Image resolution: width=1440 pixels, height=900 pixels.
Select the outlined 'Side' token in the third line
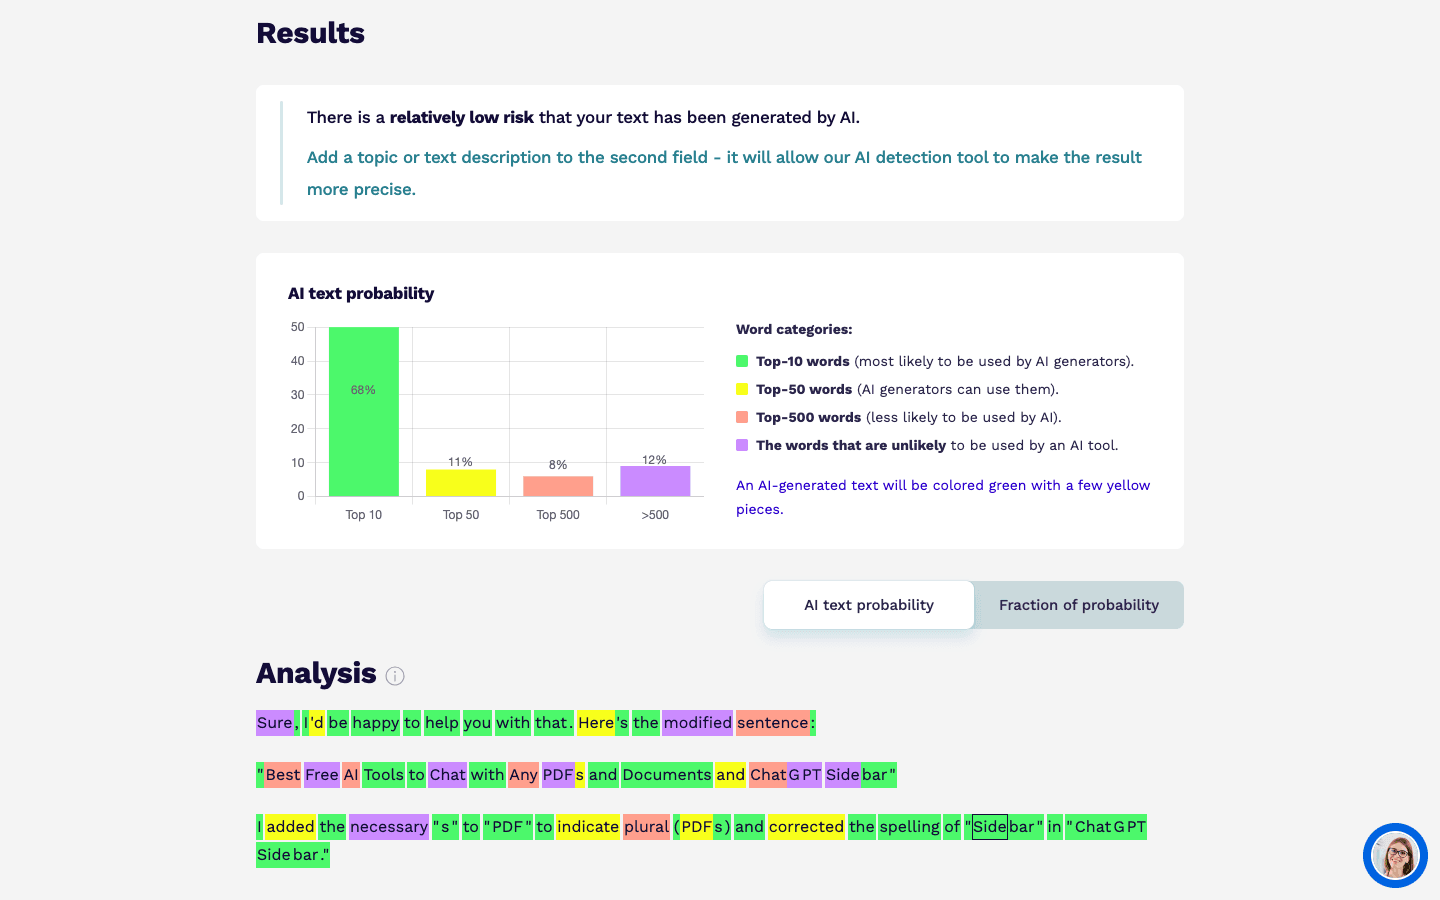(990, 827)
